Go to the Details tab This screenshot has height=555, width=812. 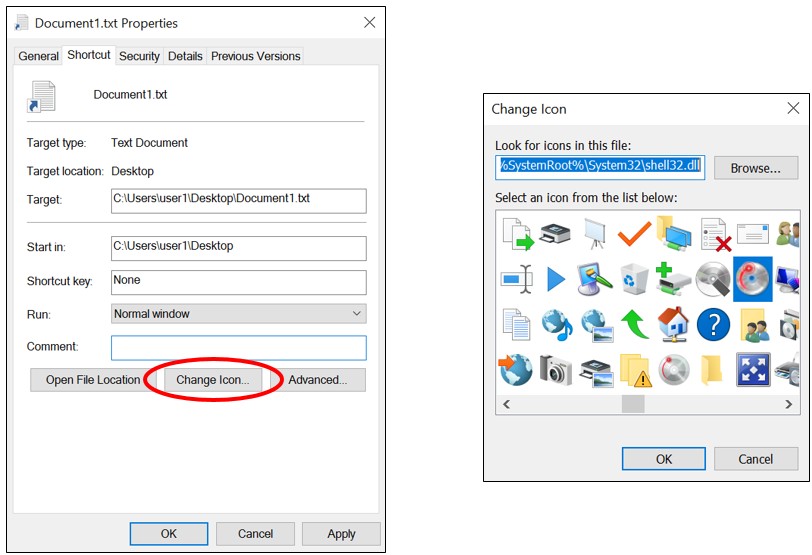click(x=185, y=56)
